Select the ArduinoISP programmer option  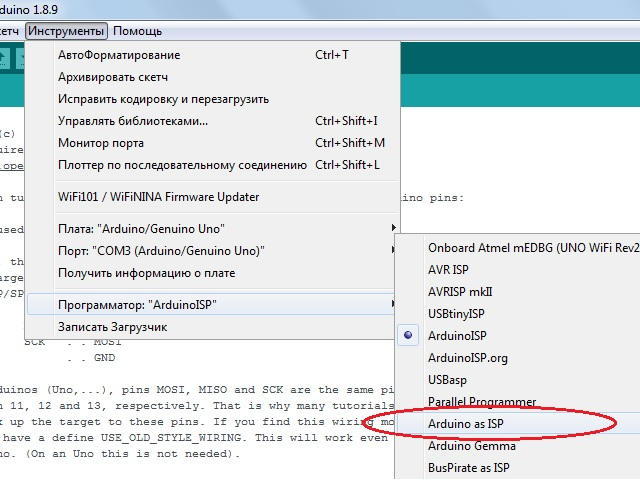519,336
